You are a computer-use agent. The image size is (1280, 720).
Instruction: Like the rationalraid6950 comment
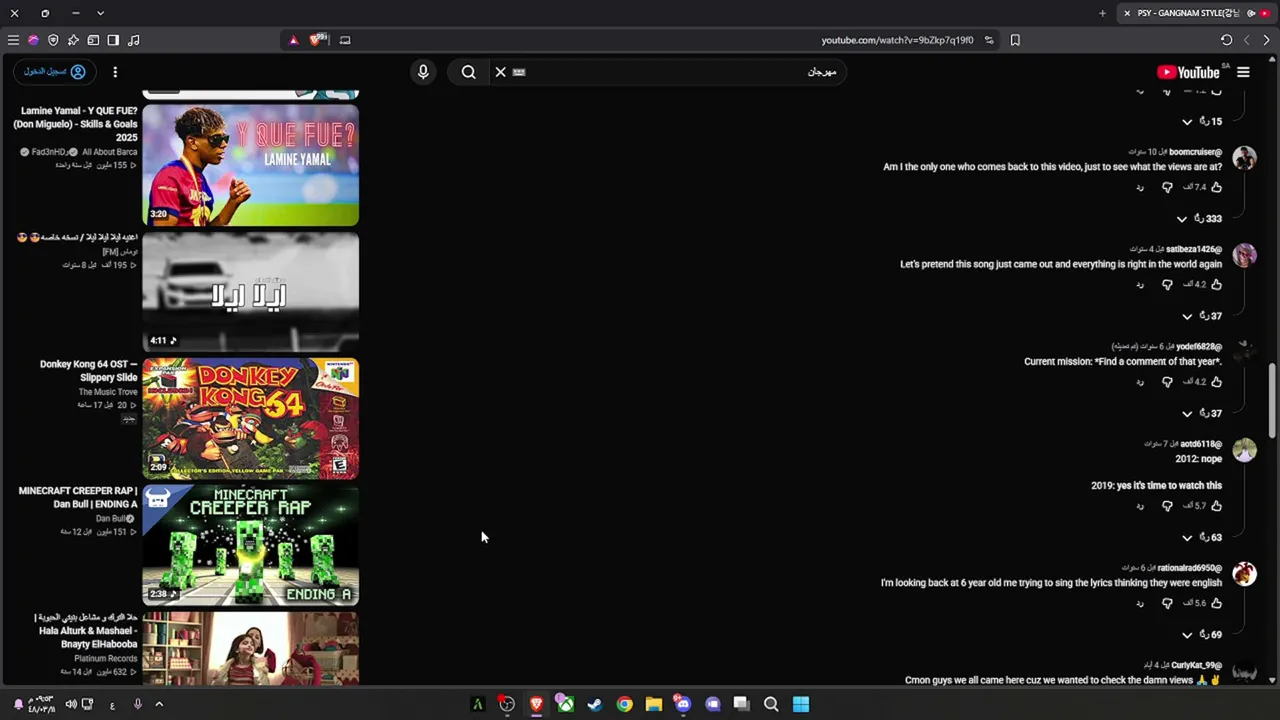[1216, 603]
